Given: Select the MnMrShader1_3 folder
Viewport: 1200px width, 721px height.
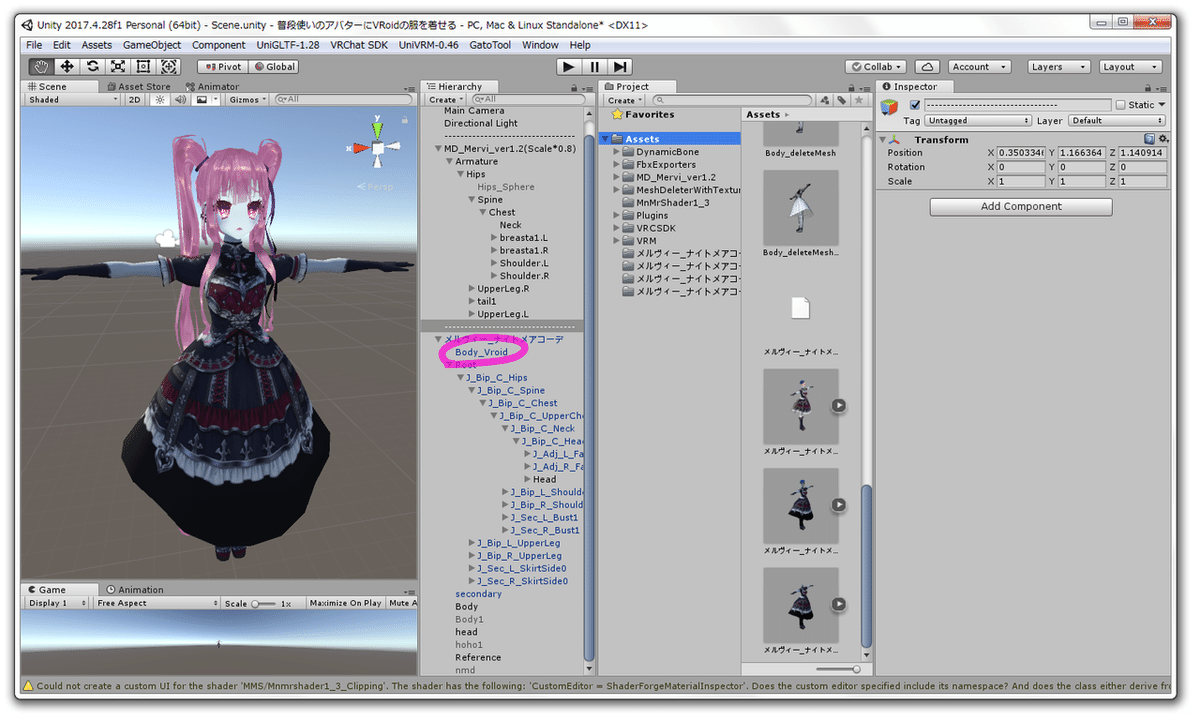Looking at the screenshot, I should click(672, 203).
